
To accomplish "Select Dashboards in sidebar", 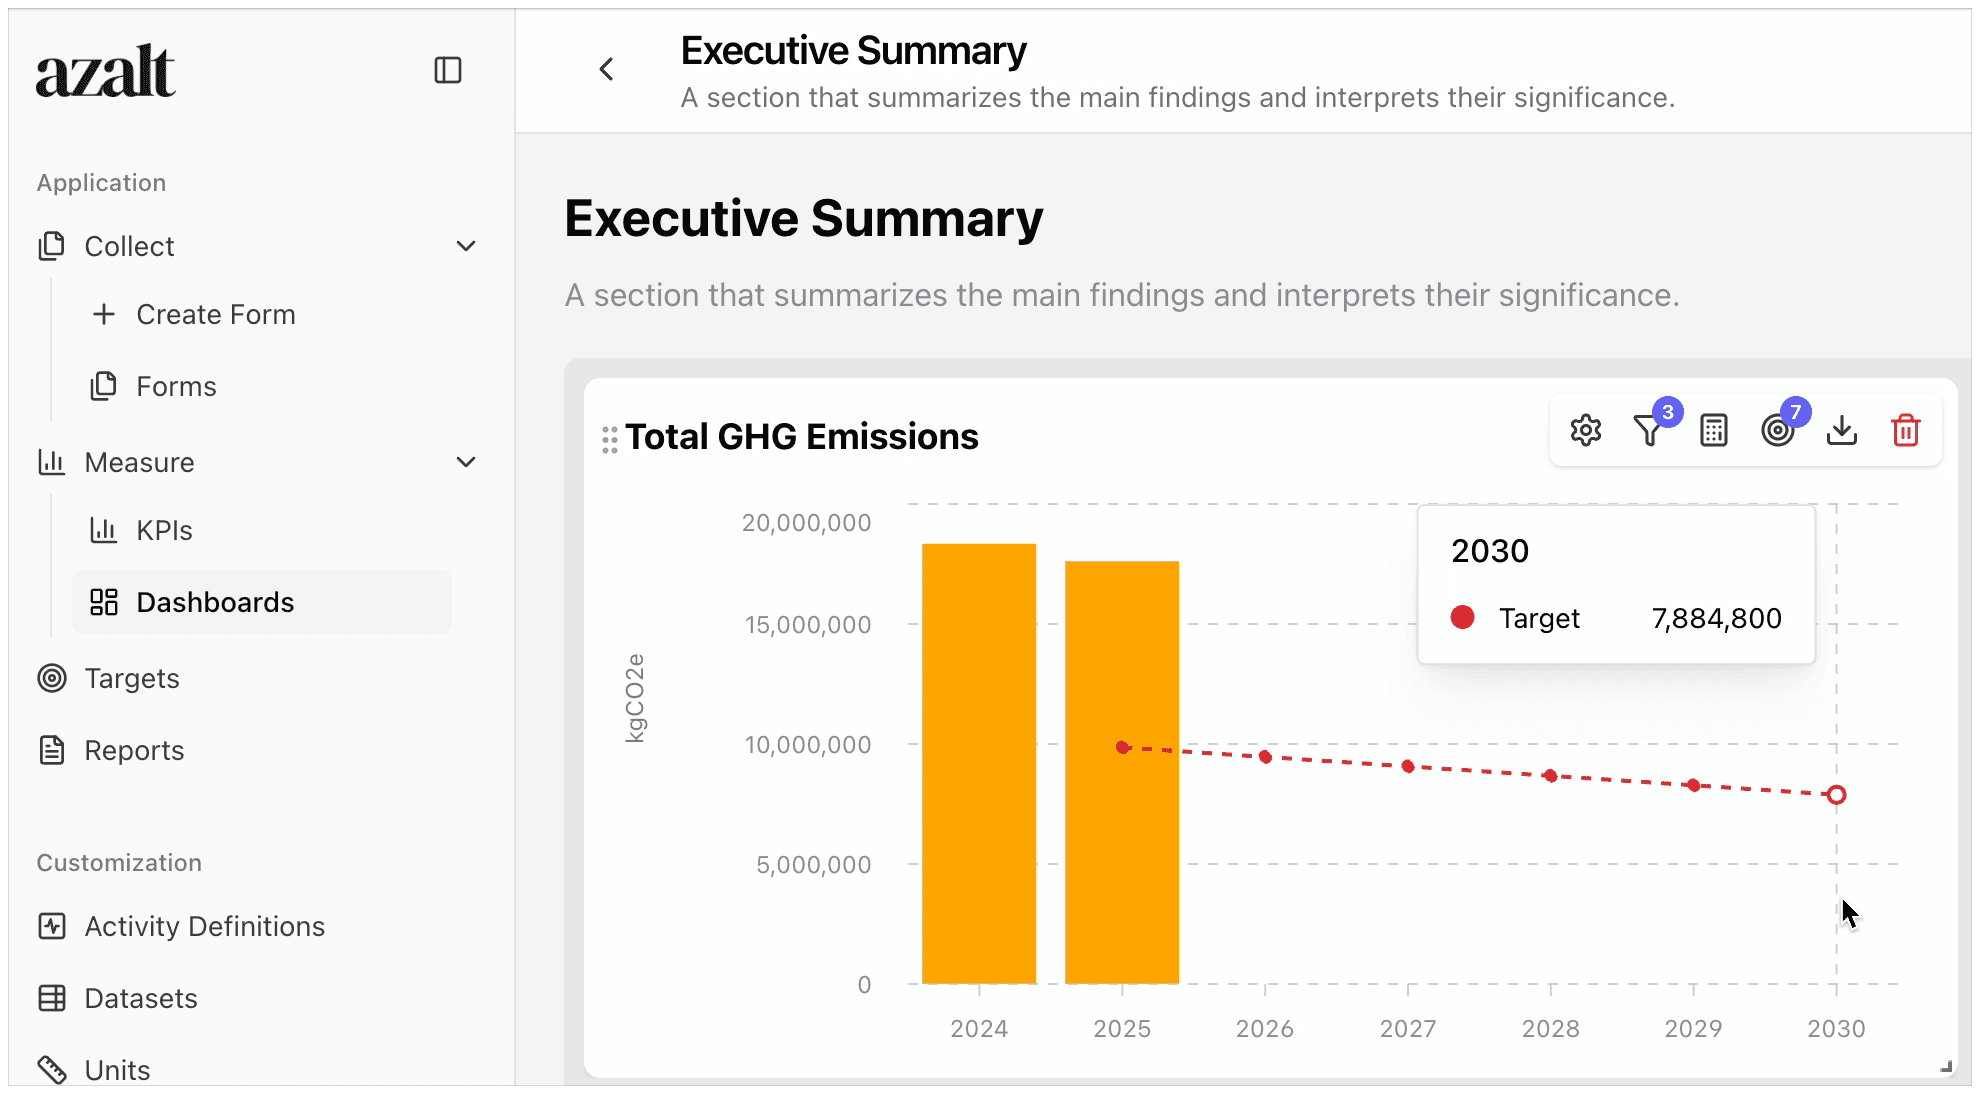I will (215, 602).
